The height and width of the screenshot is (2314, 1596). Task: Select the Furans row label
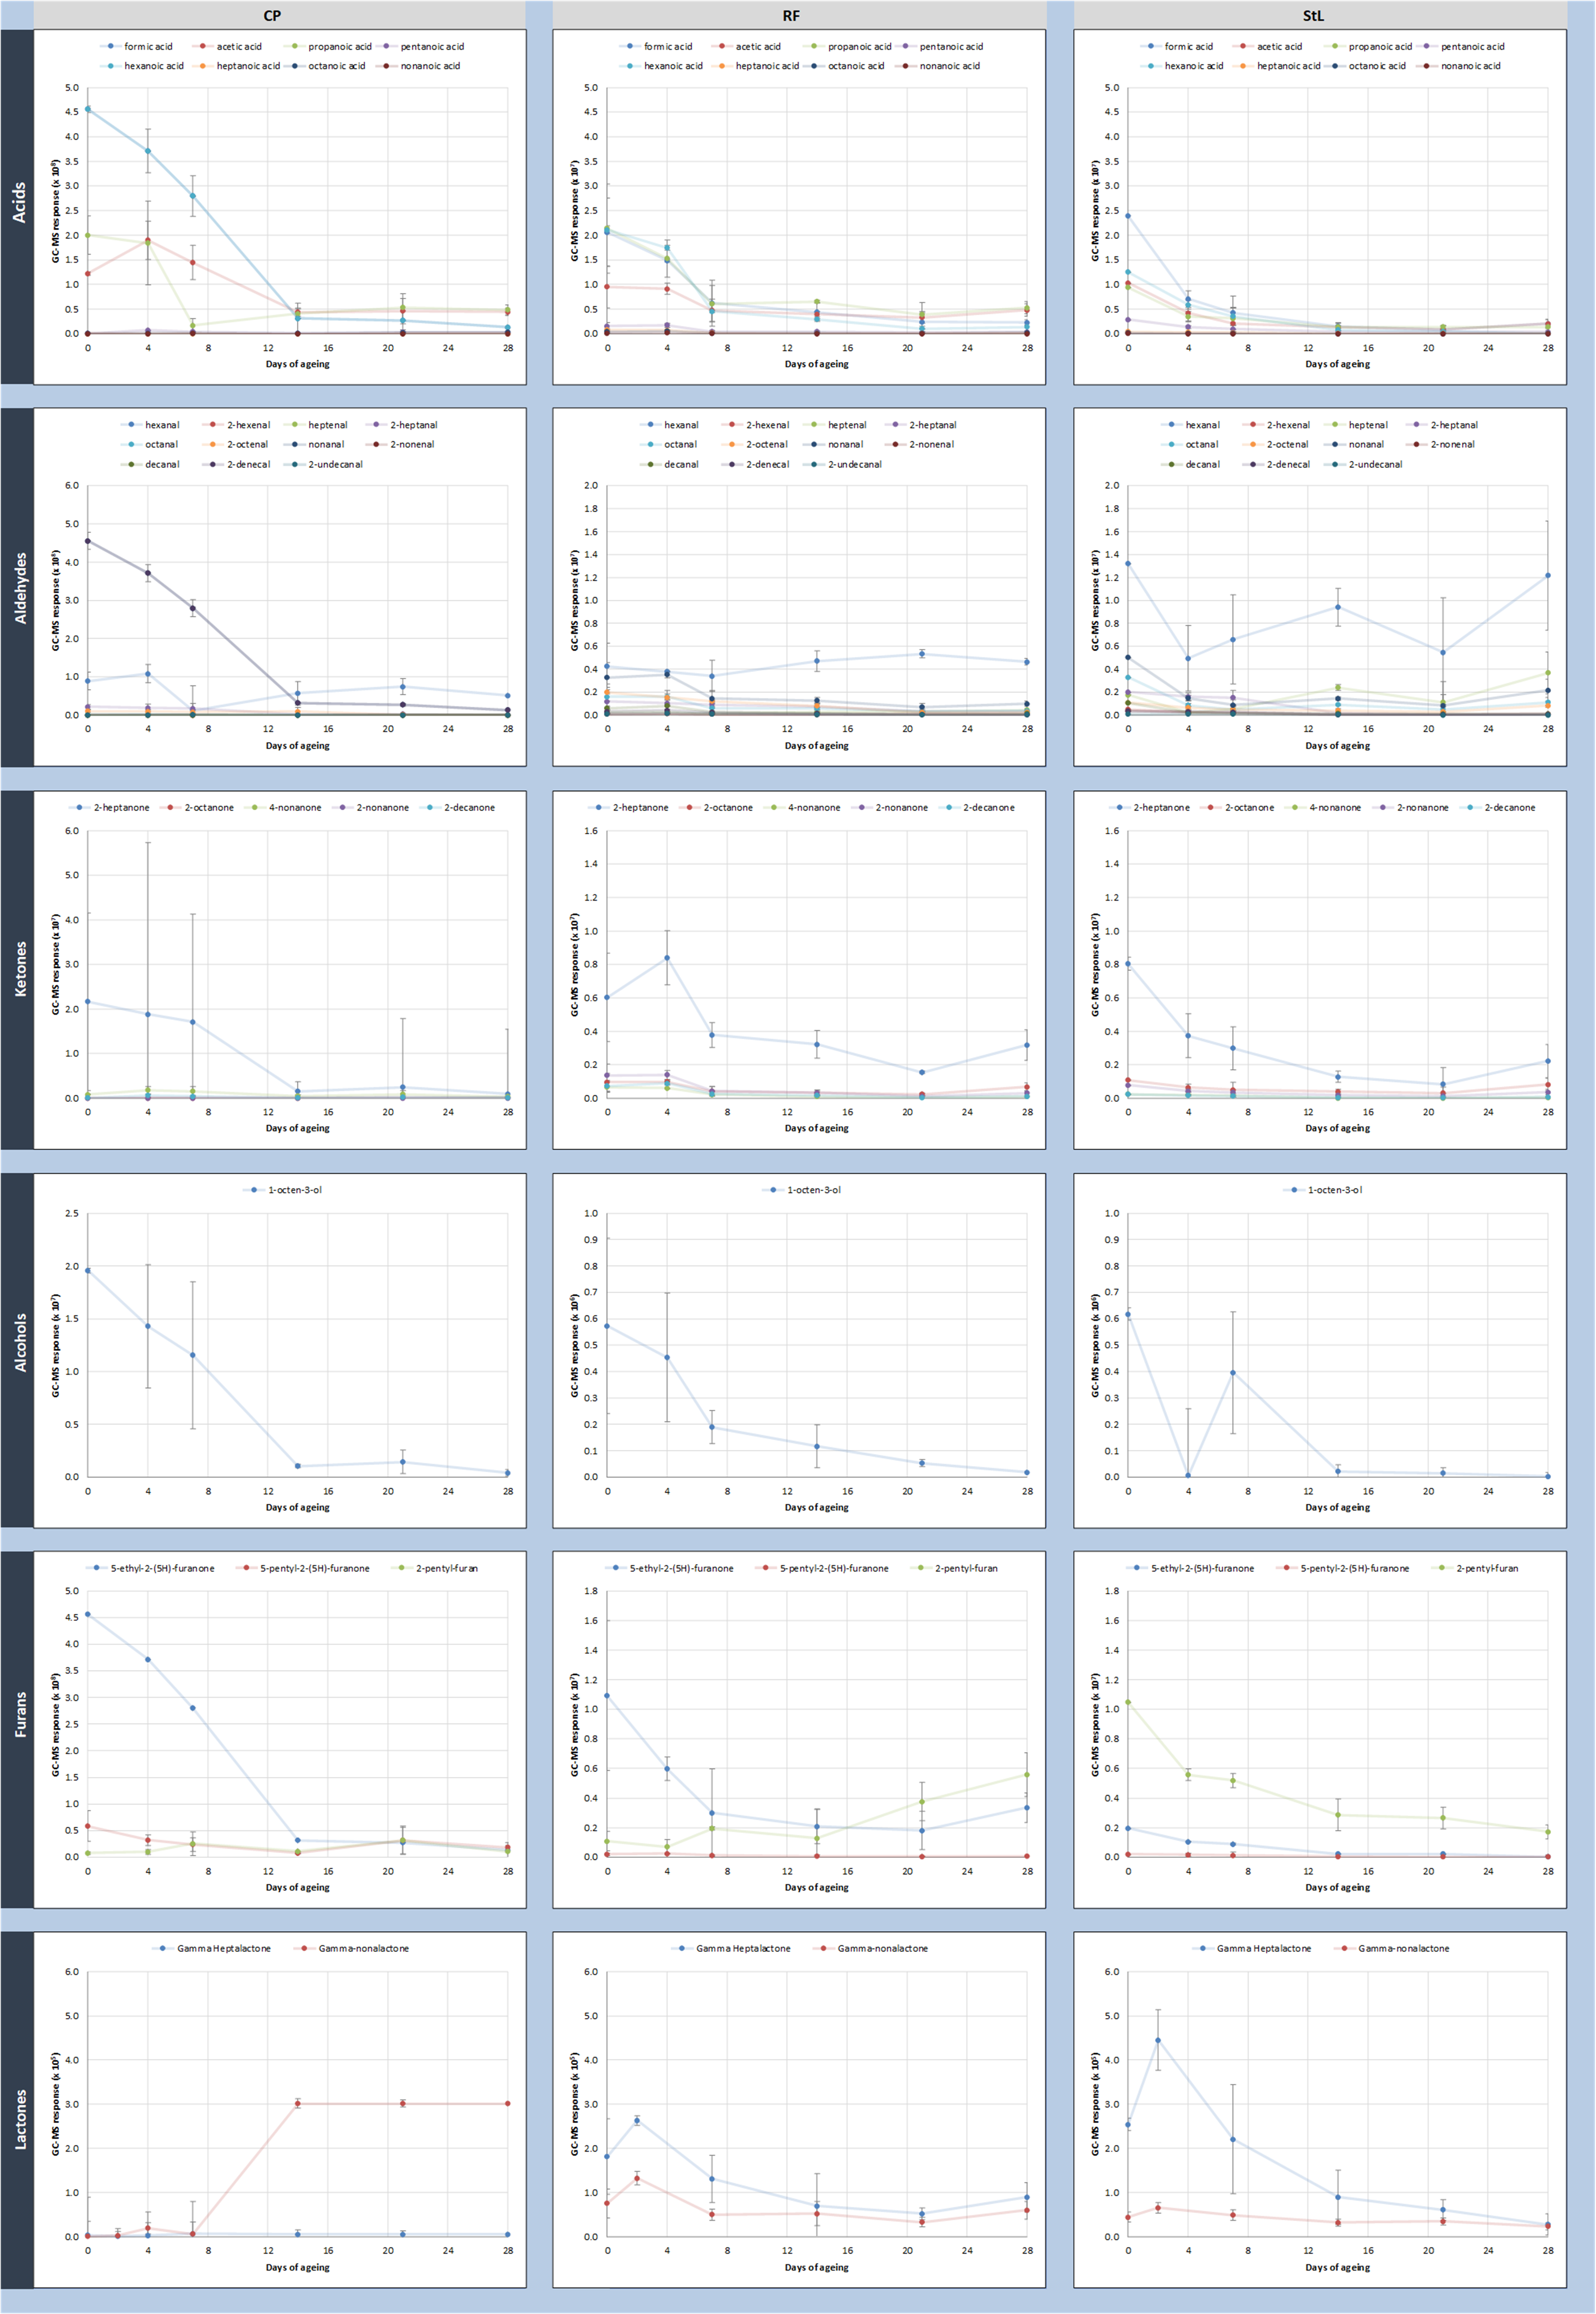click(18, 1730)
